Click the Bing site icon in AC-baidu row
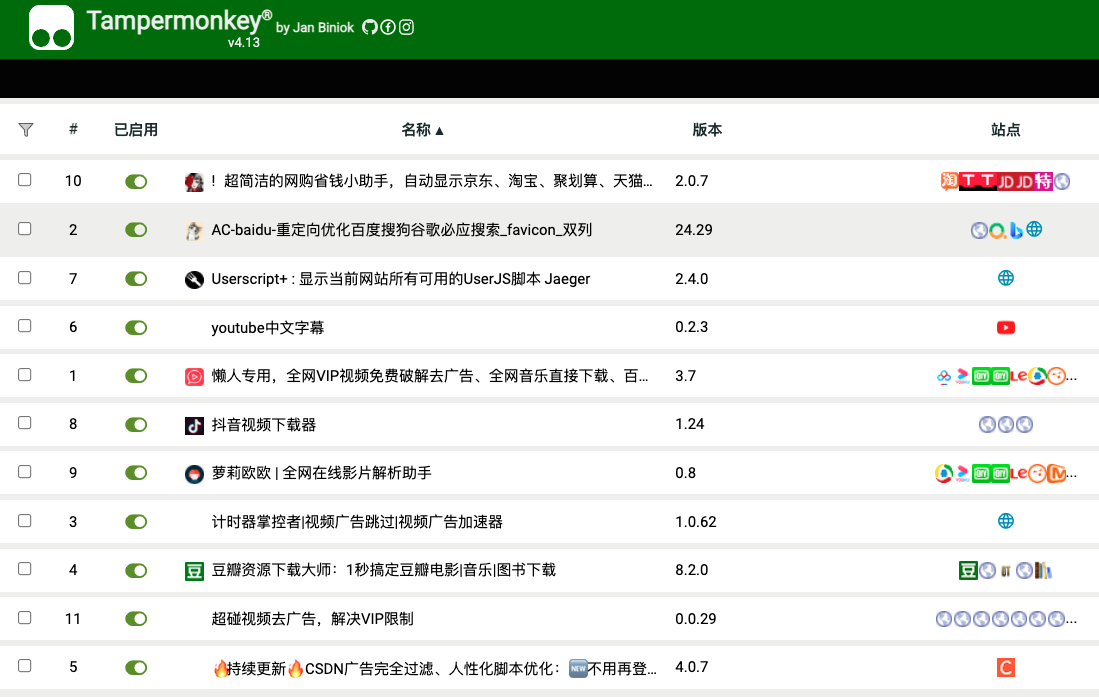Viewport: 1099px width, 697px height. tap(1016, 230)
